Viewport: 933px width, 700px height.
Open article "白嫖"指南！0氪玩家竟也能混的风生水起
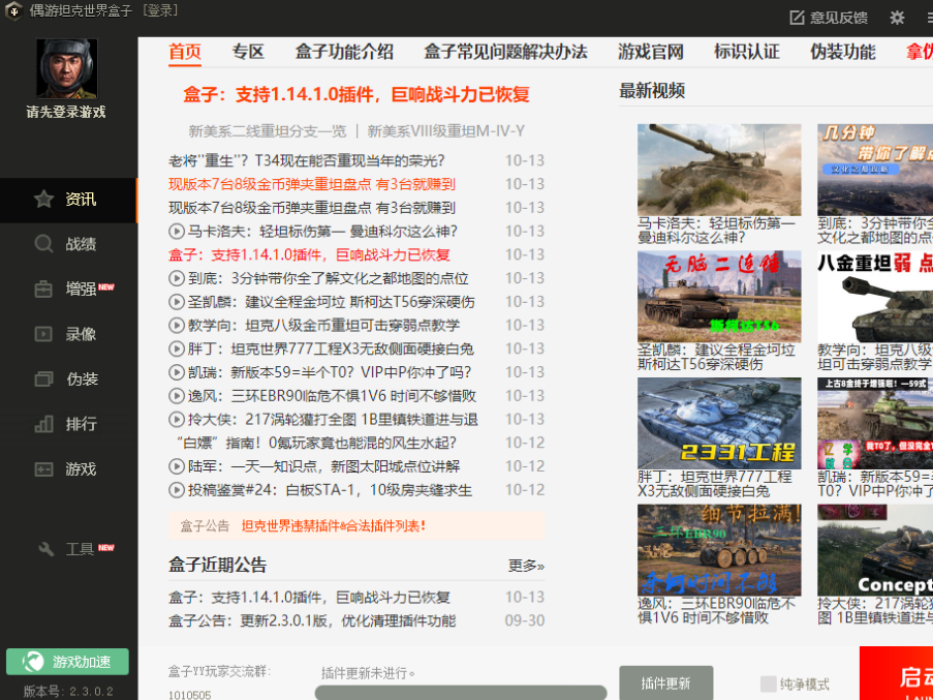(316, 443)
